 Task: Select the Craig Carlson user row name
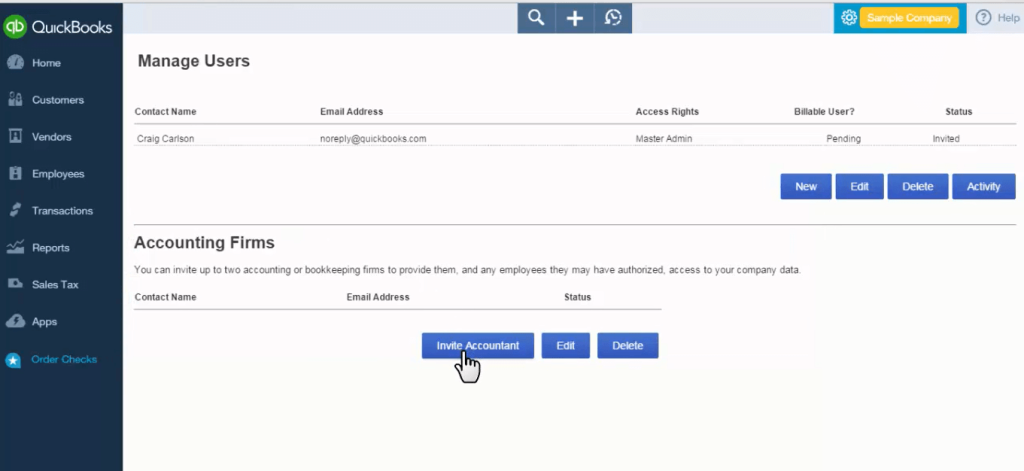click(x=165, y=138)
